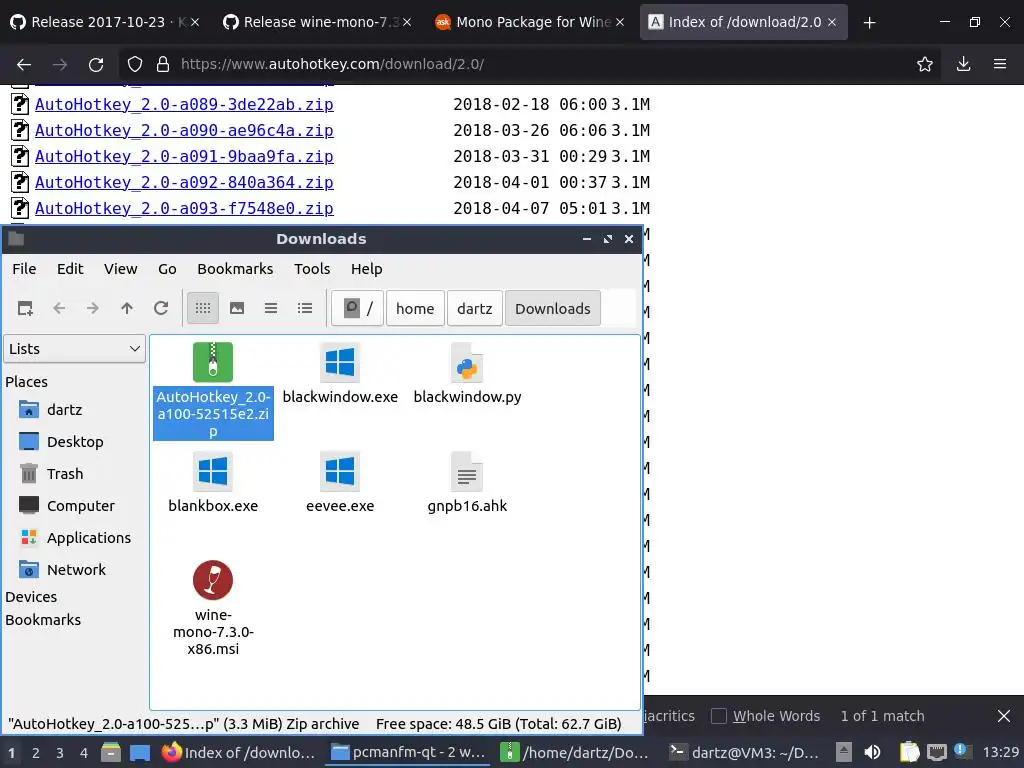Image resolution: width=1024 pixels, height=768 pixels.
Task: Open Help menu in file manager
Action: [x=366, y=269]
